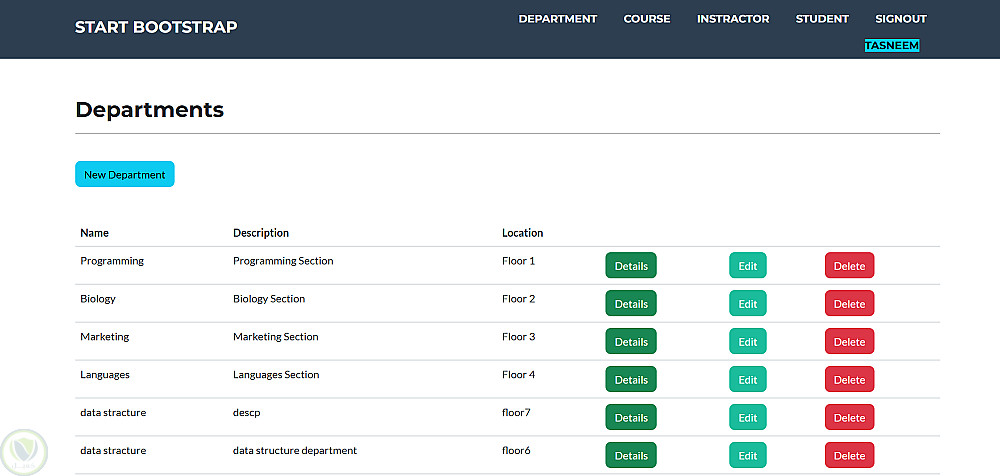View Details for Programming department

[631, 266]
